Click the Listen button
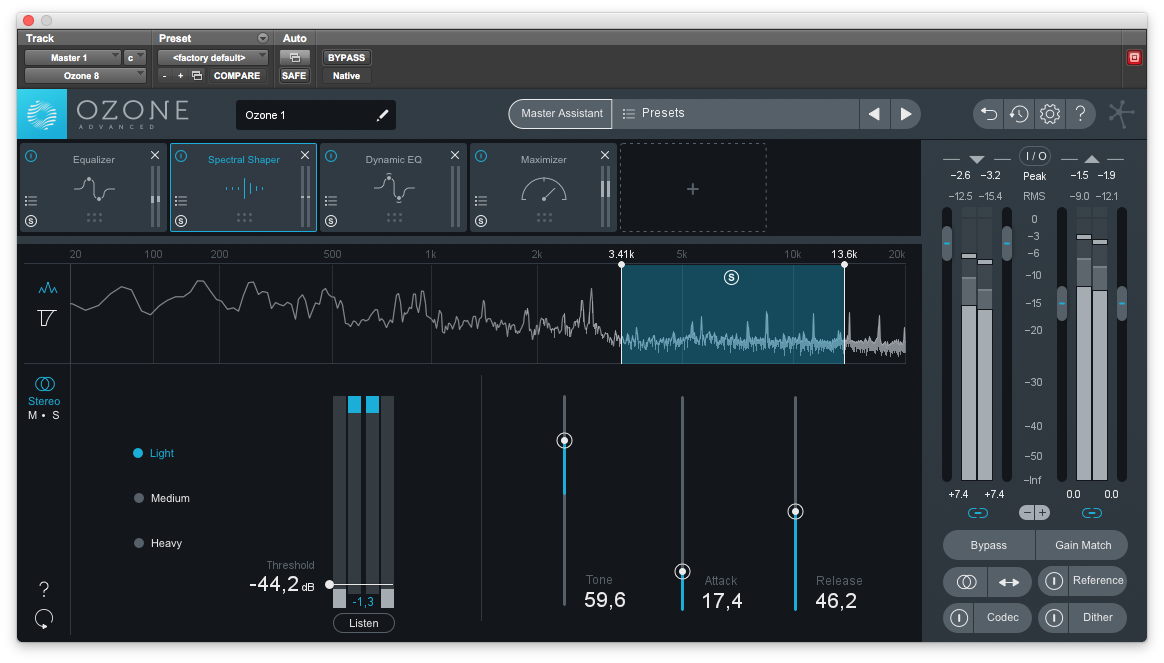Screen dimensions: 1164x663 pos(364,623)
